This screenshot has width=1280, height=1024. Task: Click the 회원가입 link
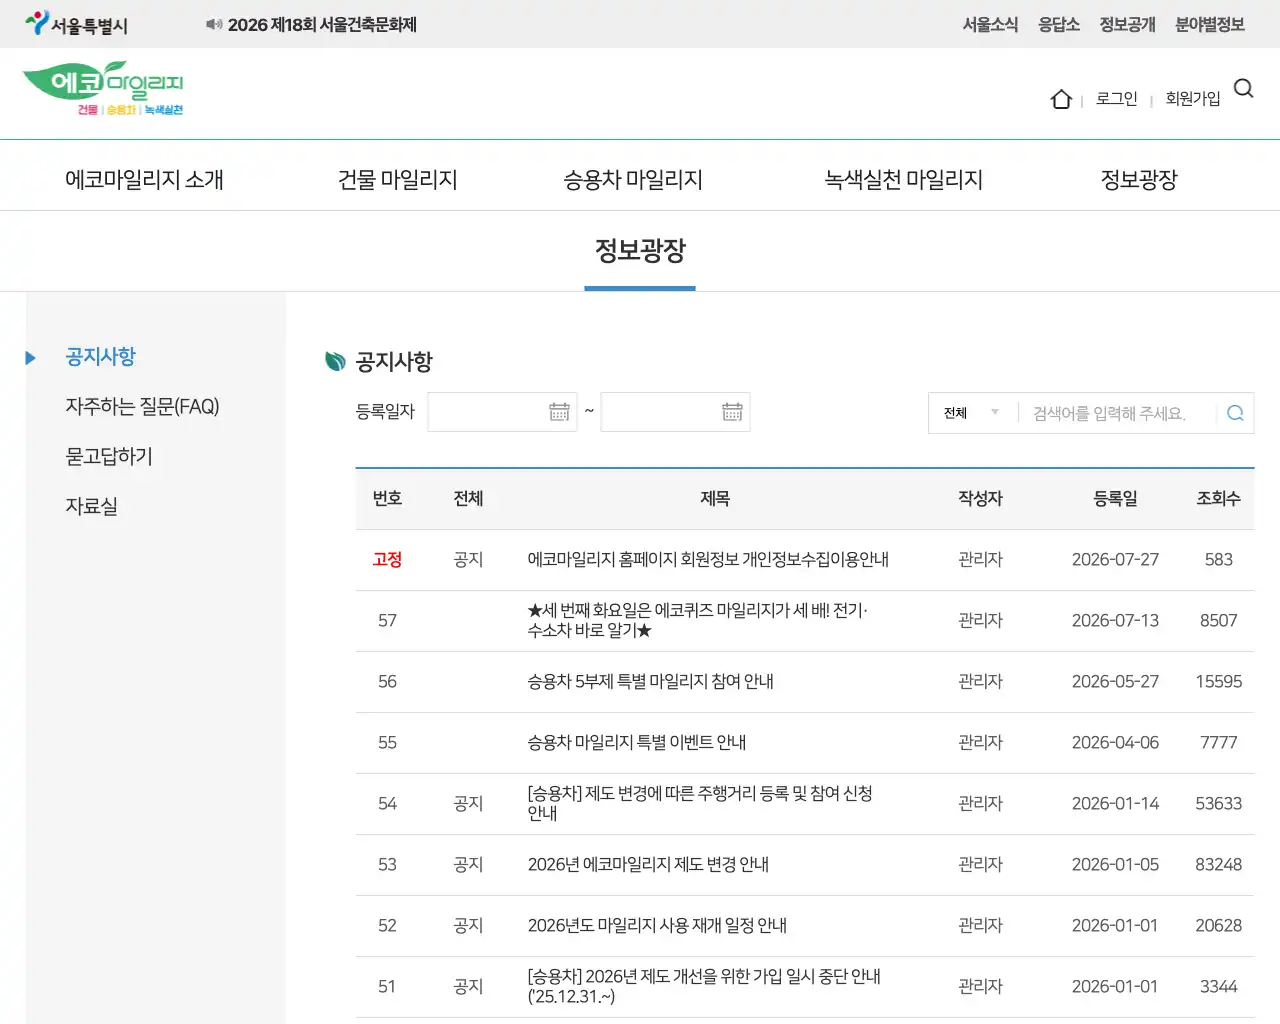click(1193, 99)
